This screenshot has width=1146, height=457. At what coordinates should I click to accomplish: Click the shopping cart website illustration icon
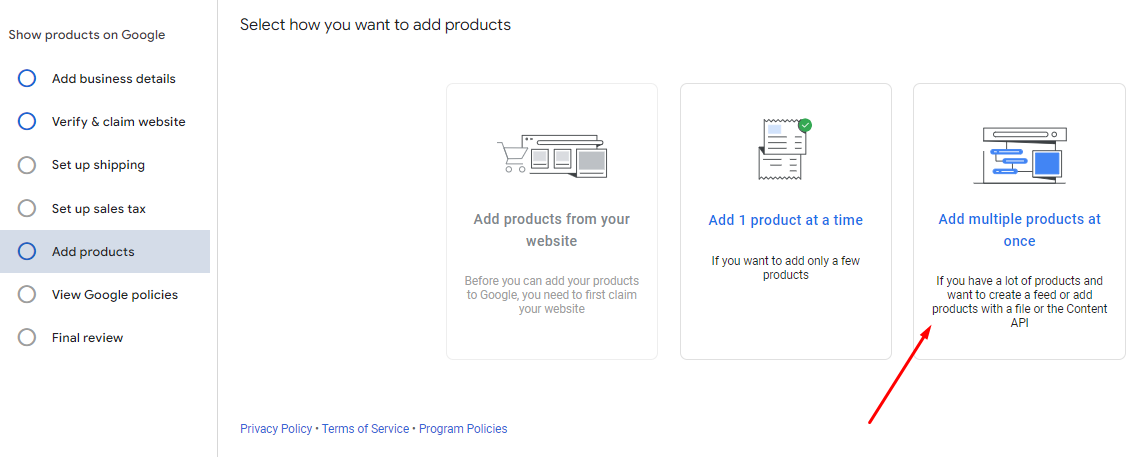coord(552,156)
